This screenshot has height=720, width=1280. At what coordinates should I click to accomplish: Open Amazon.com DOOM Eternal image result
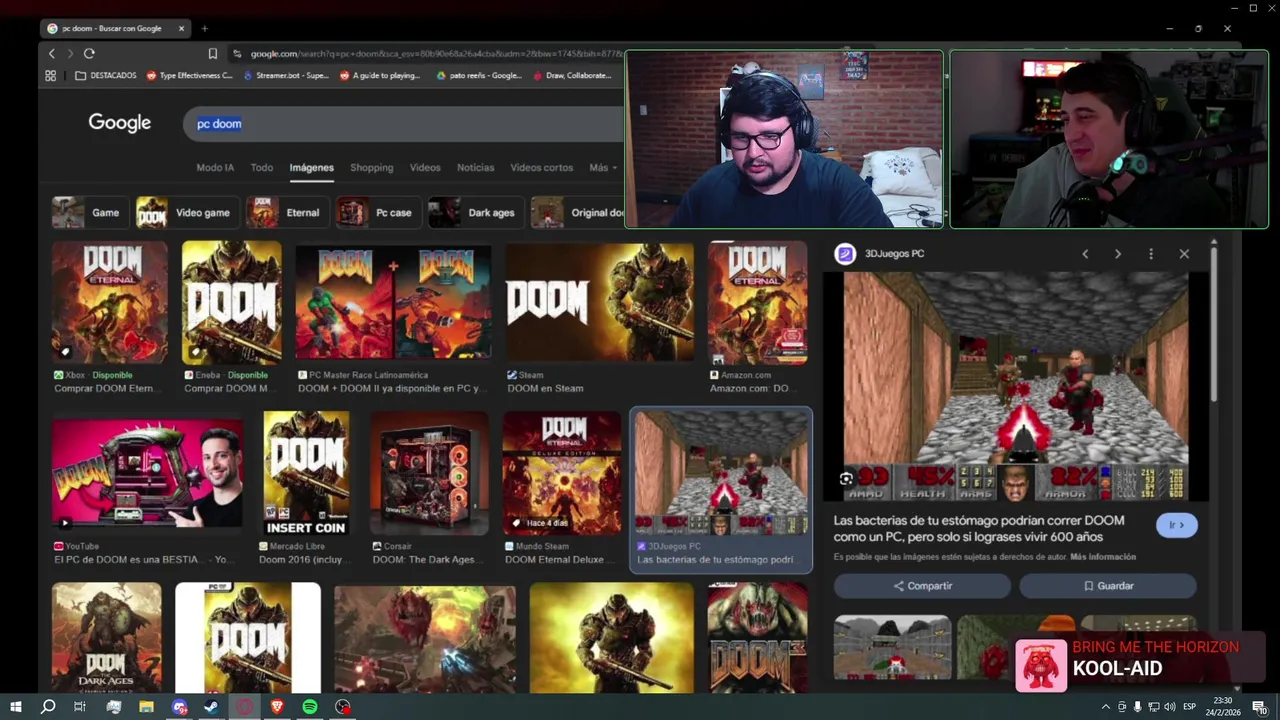[757, 303]
